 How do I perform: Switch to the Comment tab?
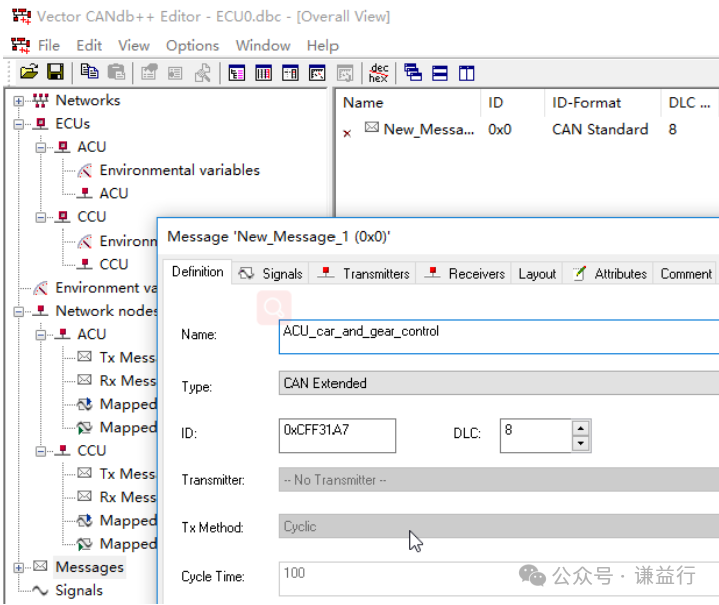[686, 273]
